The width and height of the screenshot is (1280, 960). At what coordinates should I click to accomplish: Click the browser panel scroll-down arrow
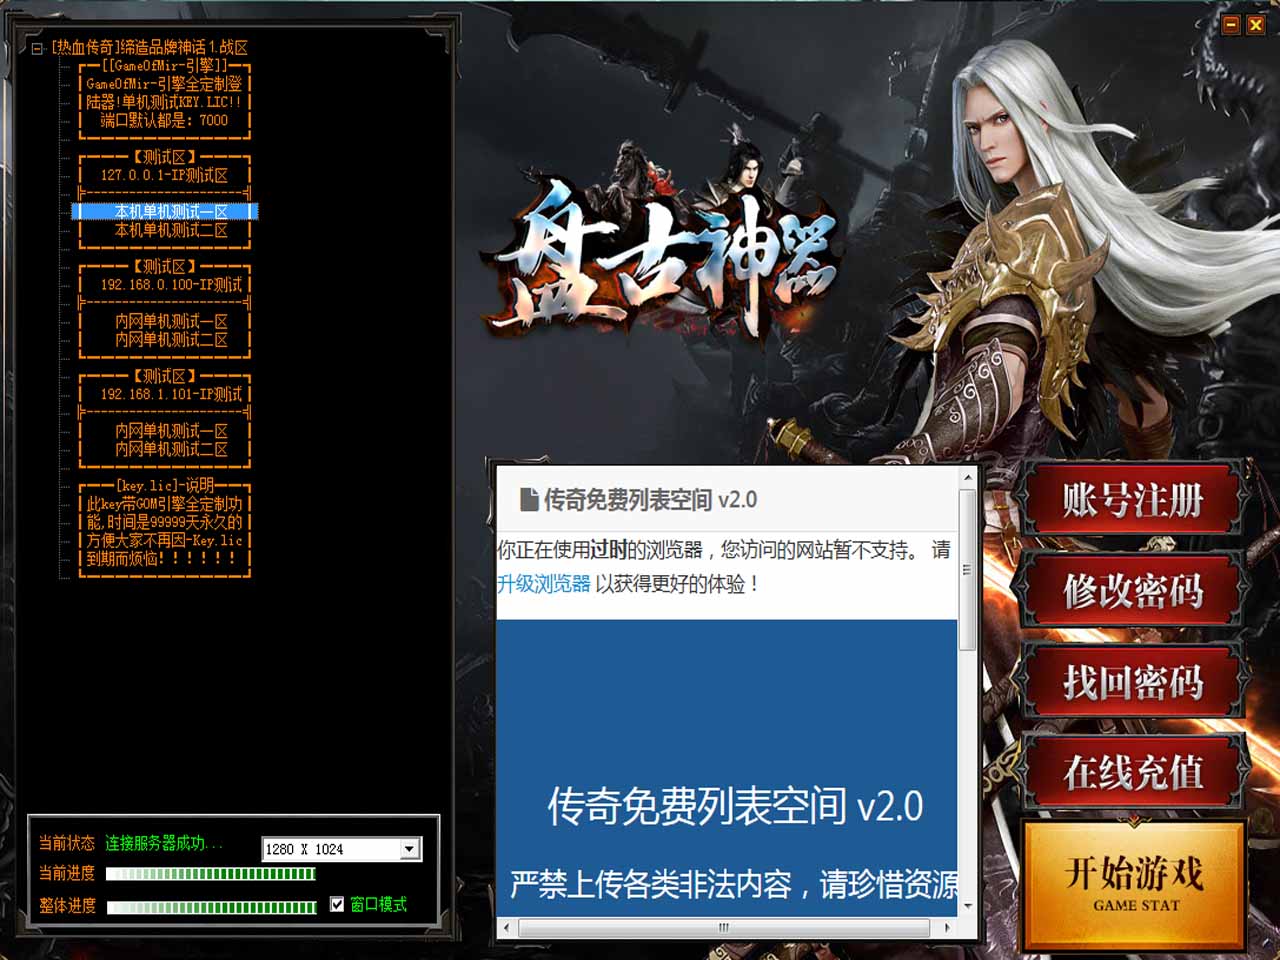[968, 906]
